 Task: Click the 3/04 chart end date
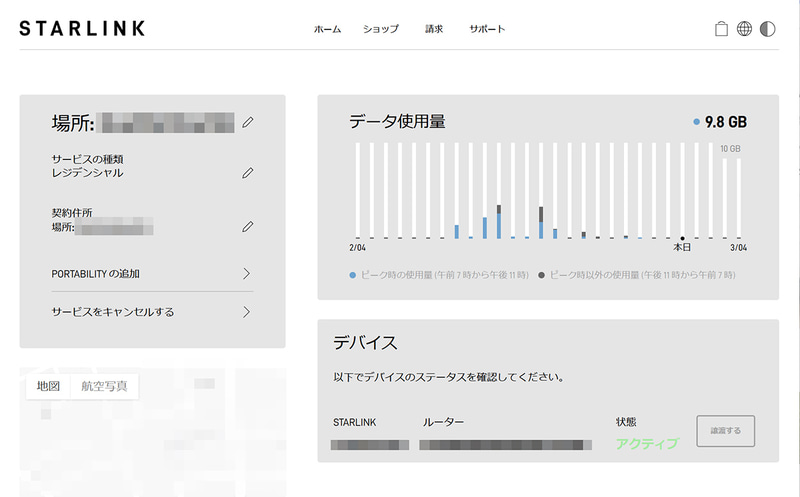pos(738,247)
